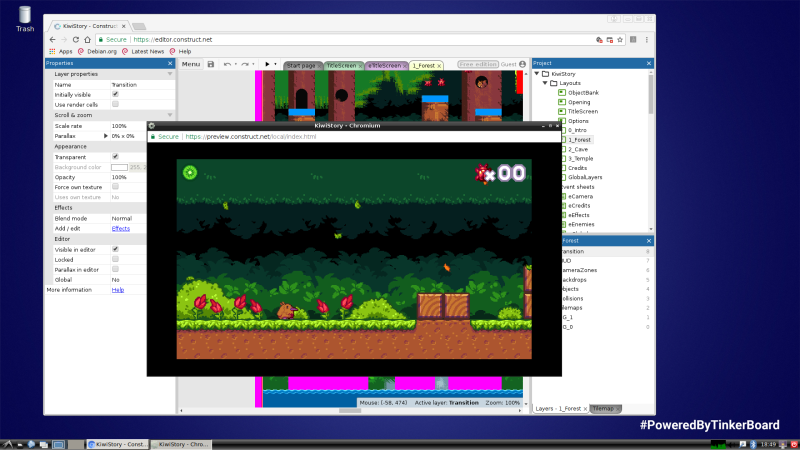The height and width of the screenshot is (450, 800).
Task: Enable the Locked checkbox
Action: [x=115, y=259]
